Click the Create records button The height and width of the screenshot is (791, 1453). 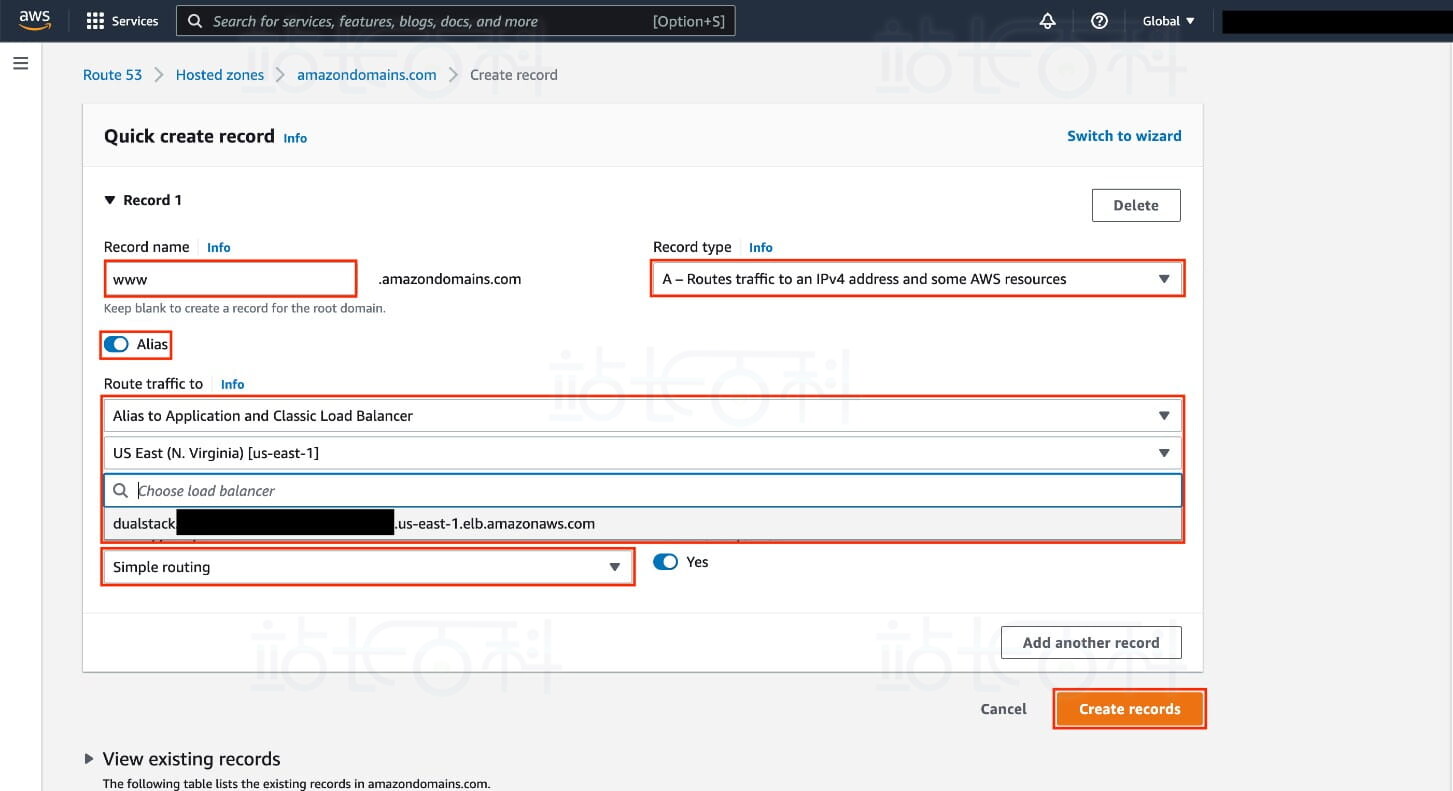click(x=1130, y=709)
